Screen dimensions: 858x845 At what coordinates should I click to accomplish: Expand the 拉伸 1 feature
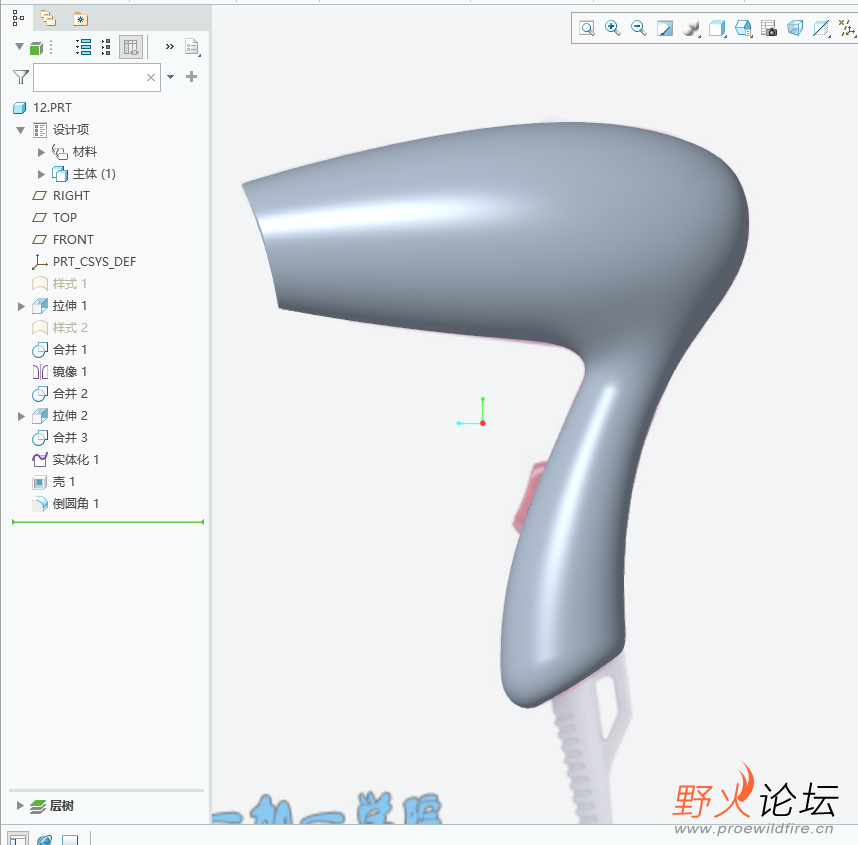21,306
